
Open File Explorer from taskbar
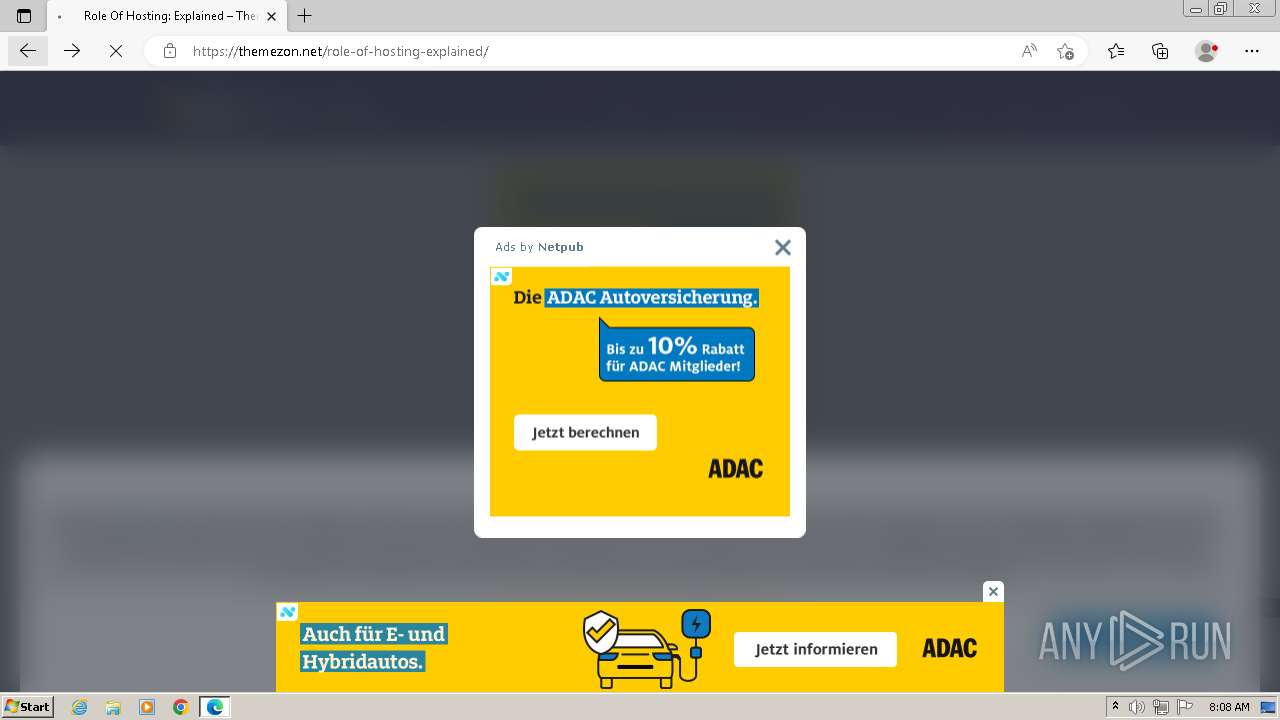(113, 707)
